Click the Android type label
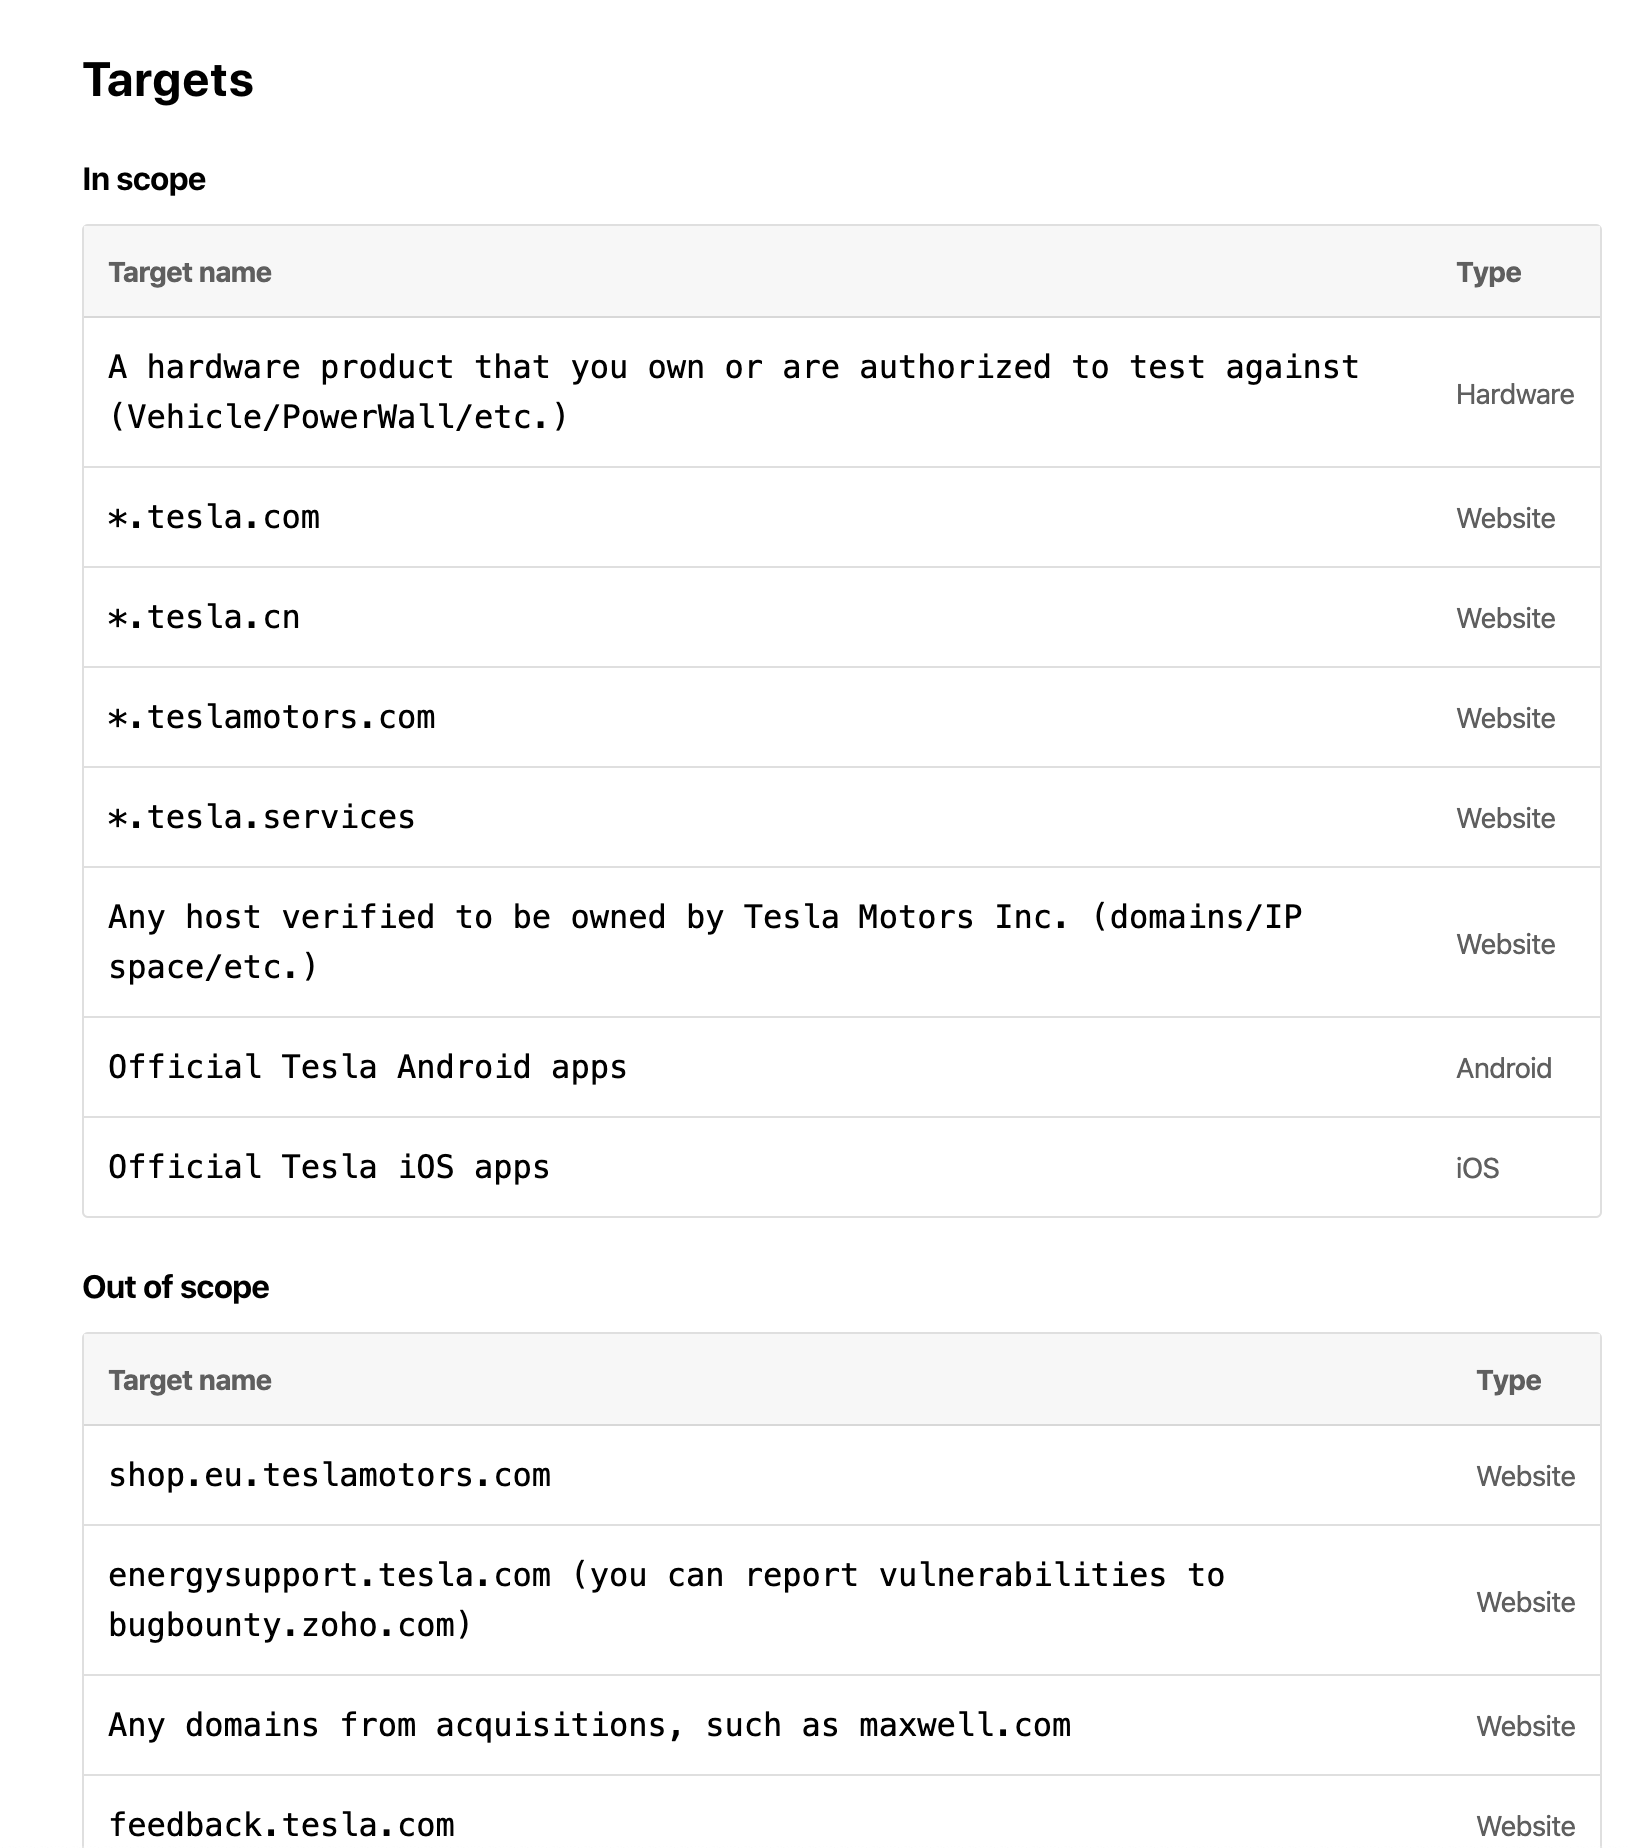The height and width of the screenshot is (1848, 1628). (x=1503, y=1068)
